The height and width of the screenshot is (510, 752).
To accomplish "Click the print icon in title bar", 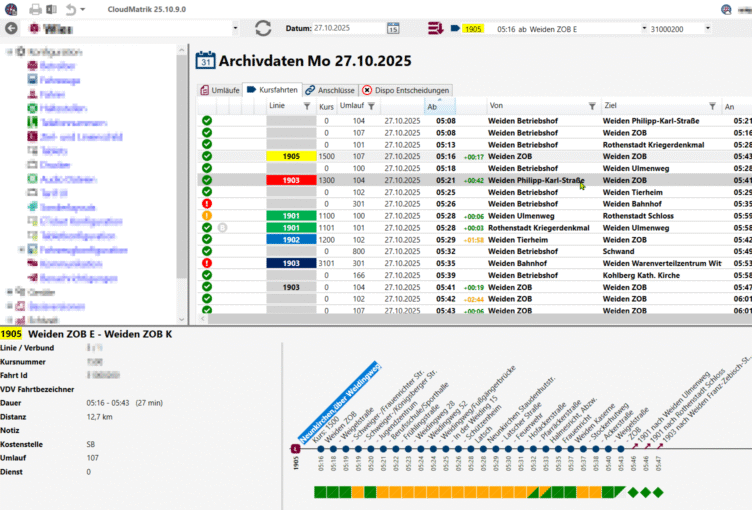I will 35,9.
